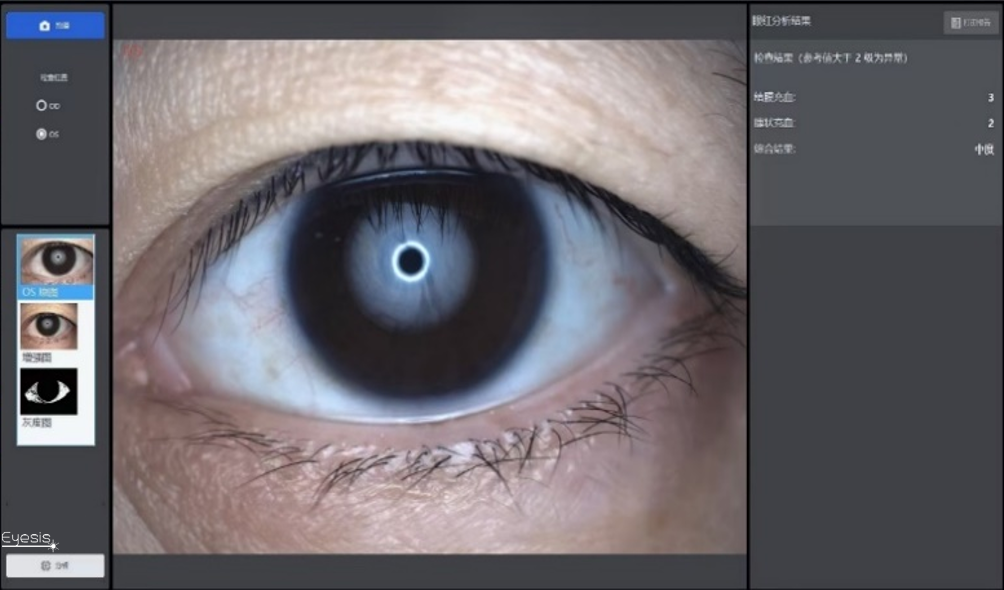The height and width of the screenshot is (590, 1004).
Task: Select the OS eye radio button
Action: pyautogui.click(x=42, y=134)
